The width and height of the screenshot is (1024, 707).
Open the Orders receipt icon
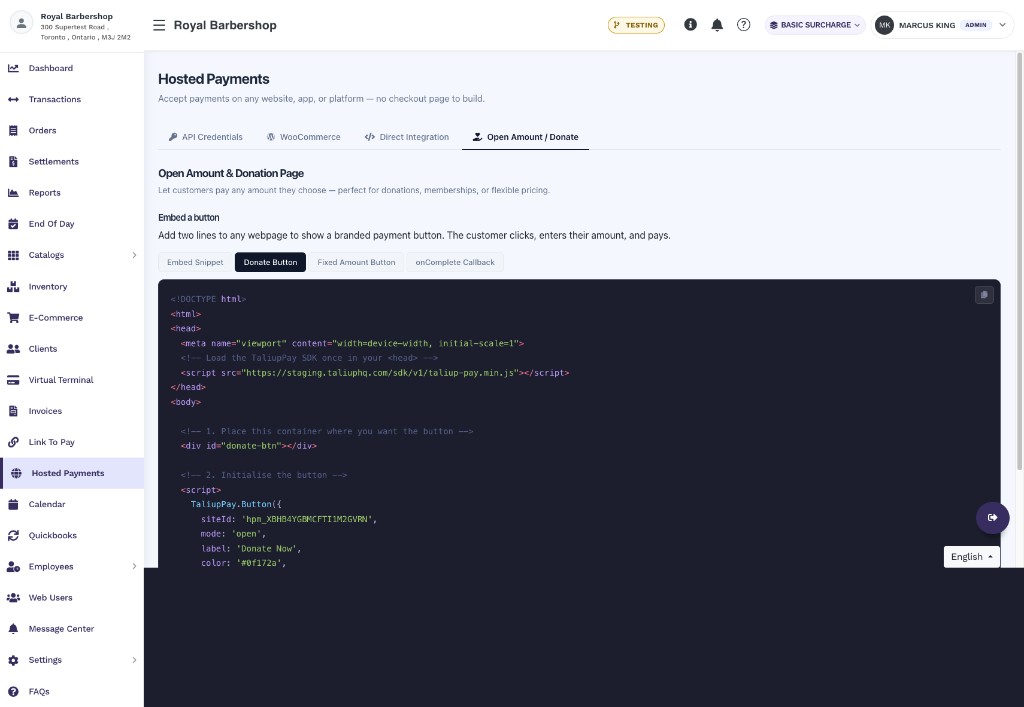click(x=13, y=131)
